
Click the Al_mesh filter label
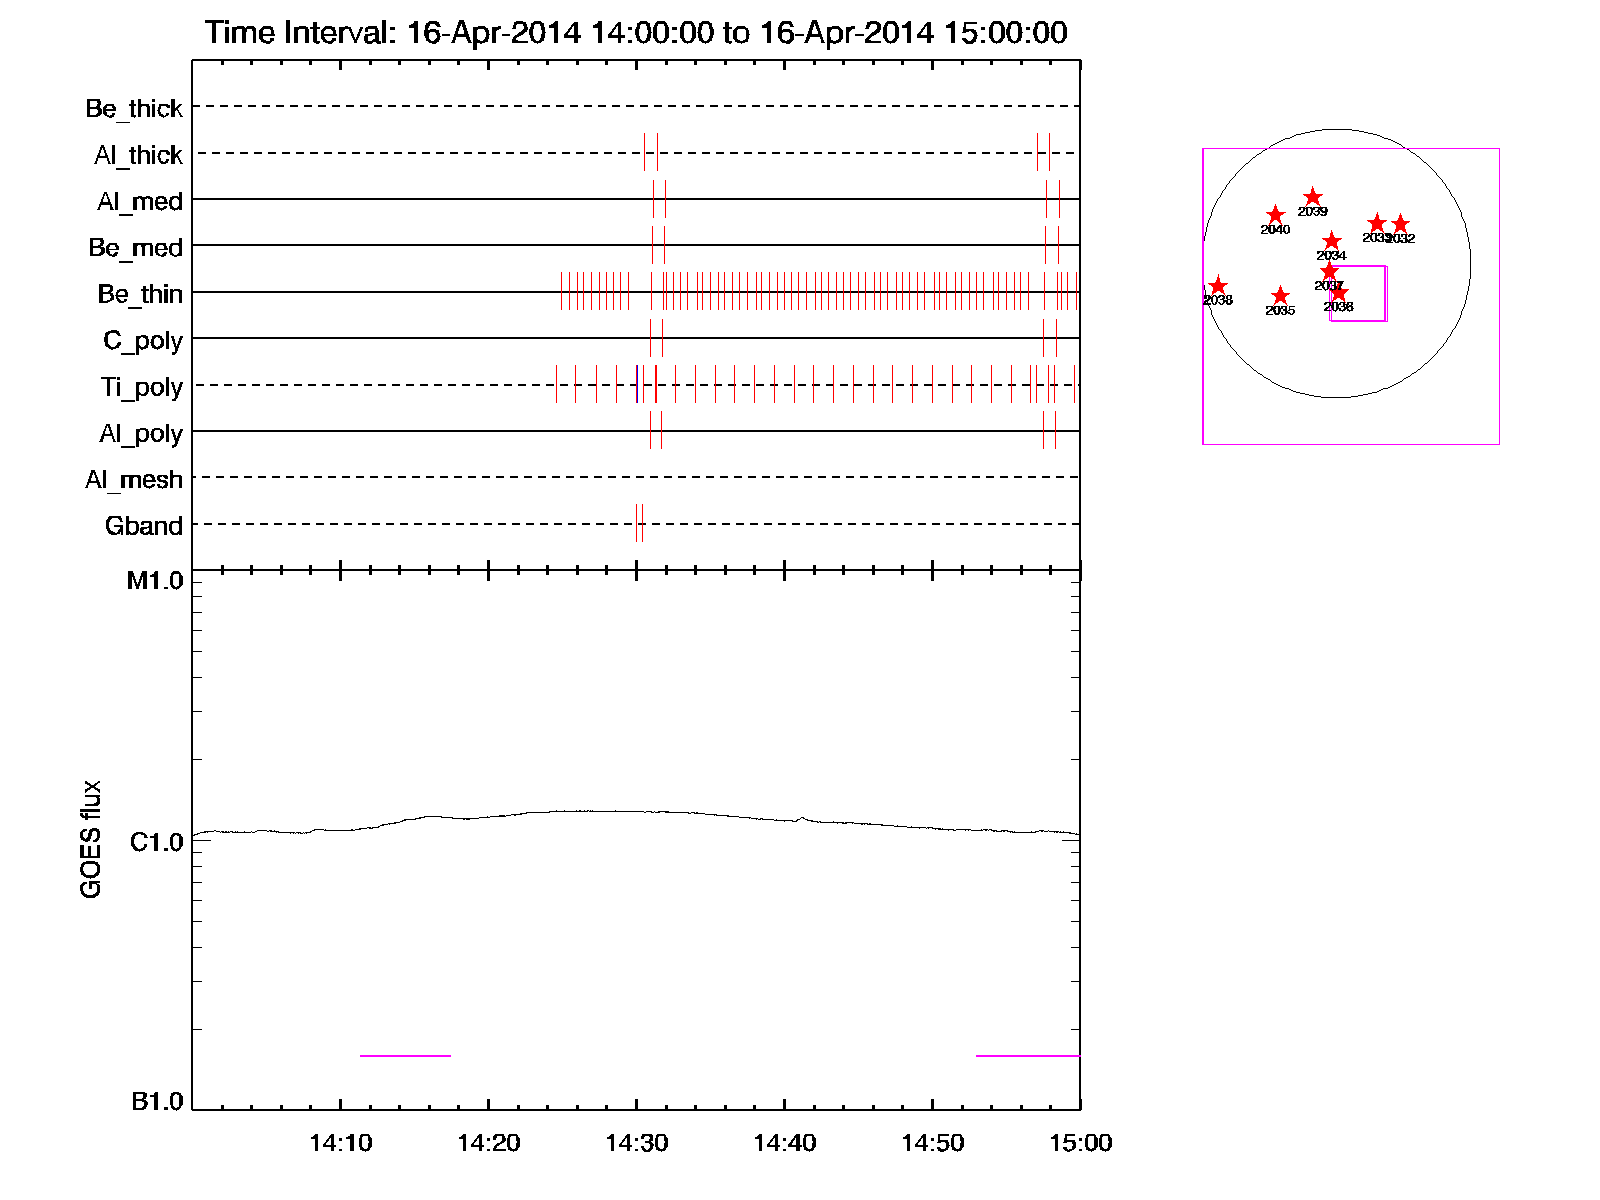[134, 480]
